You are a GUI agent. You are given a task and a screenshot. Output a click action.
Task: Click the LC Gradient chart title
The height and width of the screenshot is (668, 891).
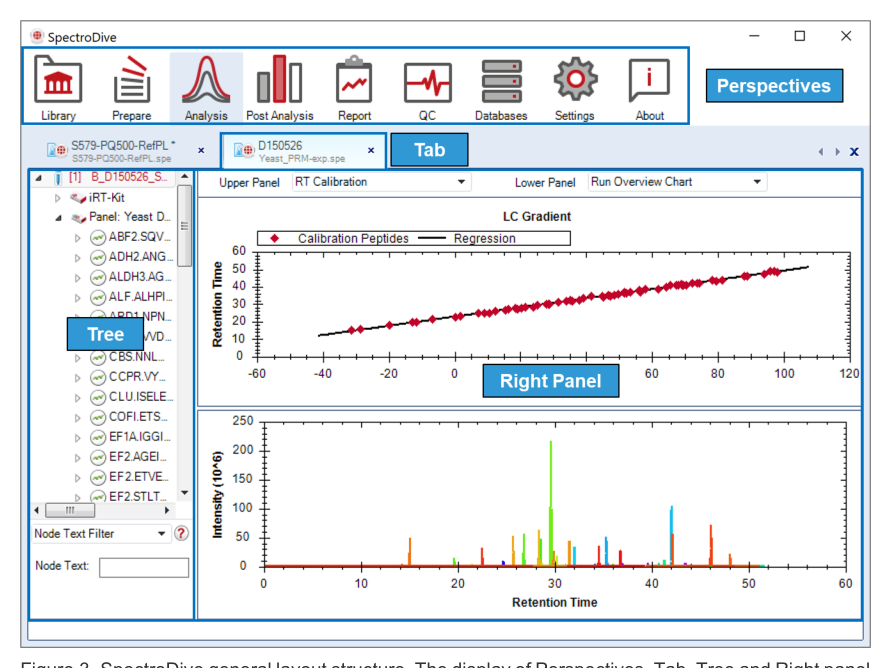pyautogui.click(x=537, y=216)
